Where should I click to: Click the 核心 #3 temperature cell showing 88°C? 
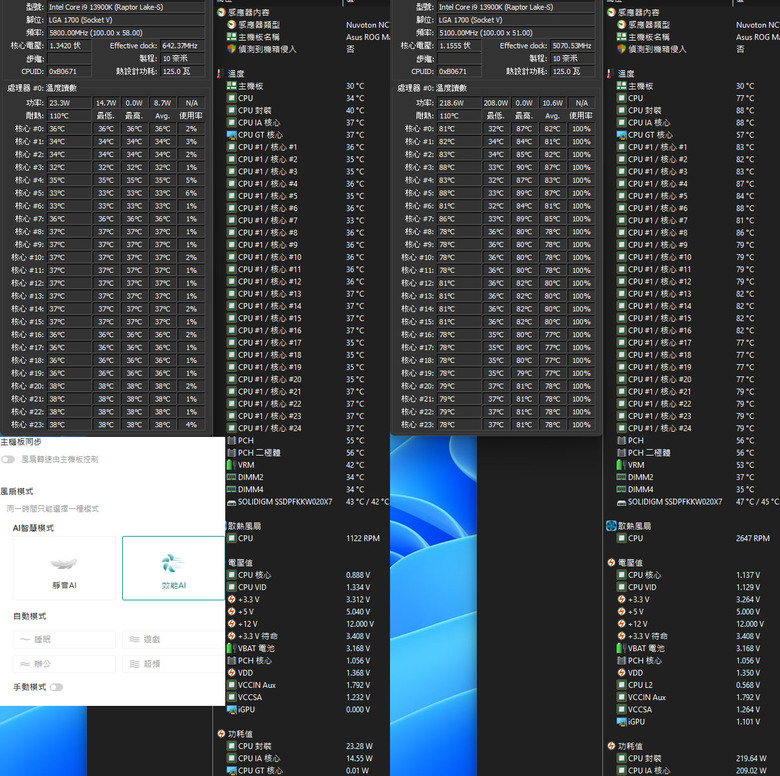pyautogui.click(x=459, y=167)
